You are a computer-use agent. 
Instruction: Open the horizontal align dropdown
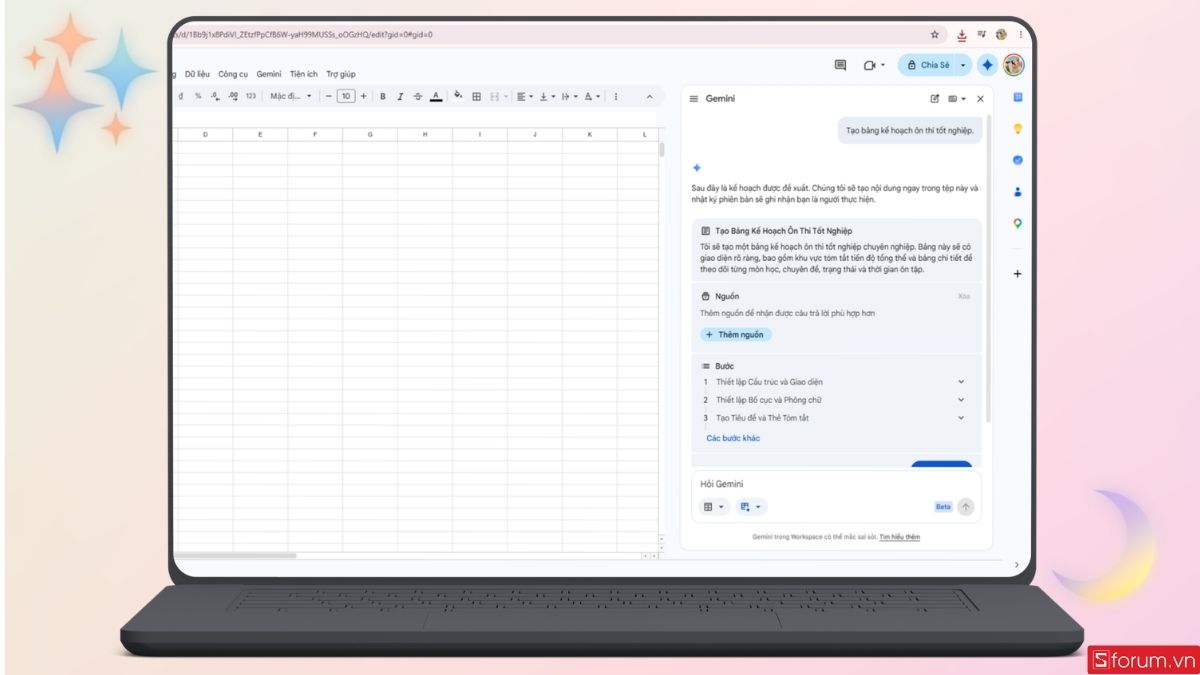525,96
